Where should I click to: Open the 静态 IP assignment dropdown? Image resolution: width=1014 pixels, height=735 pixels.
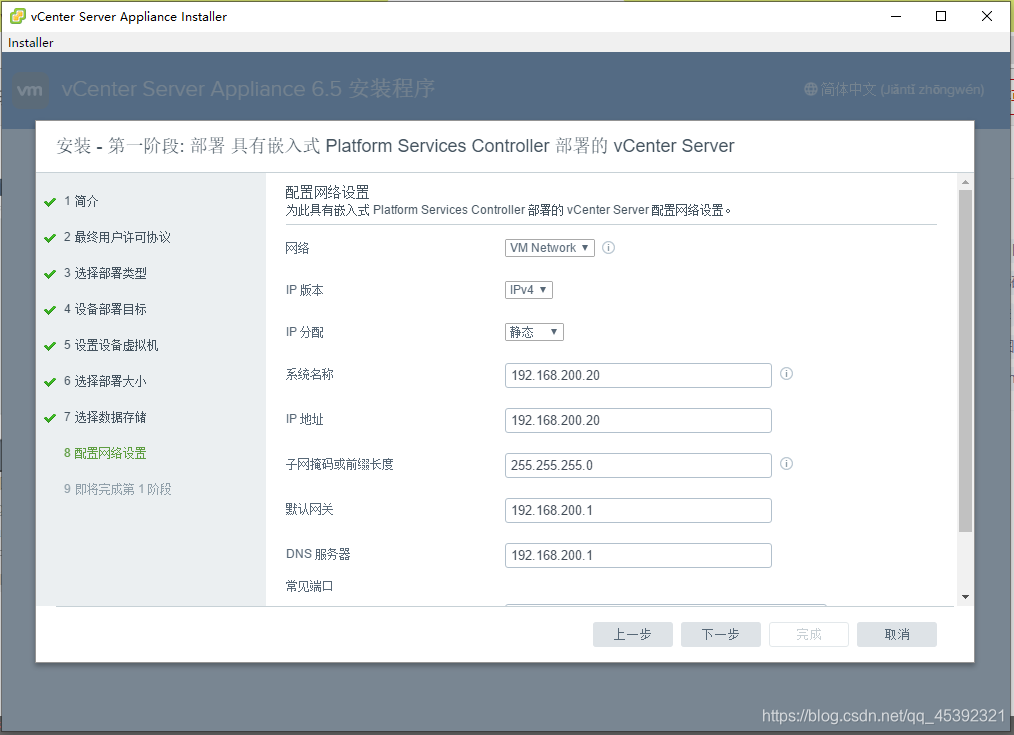(534, 332)
